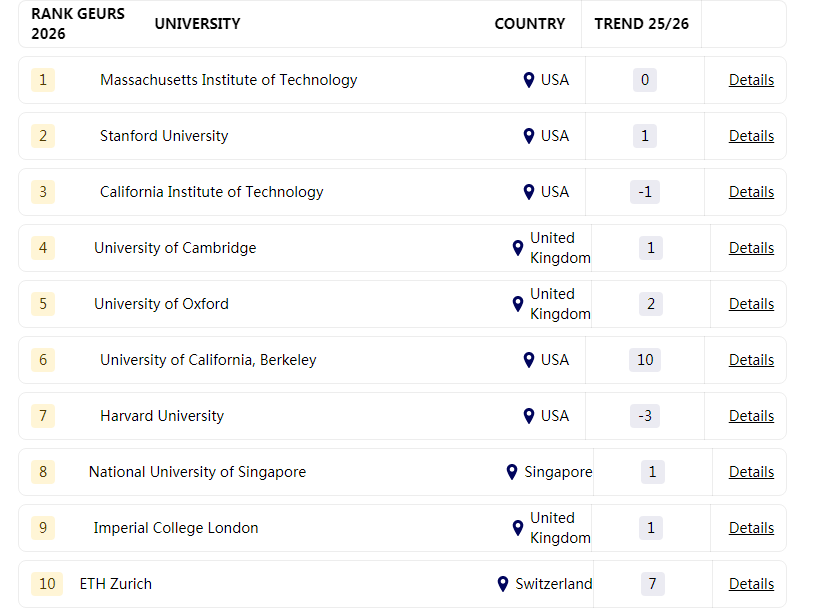Click the map pin for Imperial College London
This screenshot has width=816, height=609.
click(x=518, y=528)
